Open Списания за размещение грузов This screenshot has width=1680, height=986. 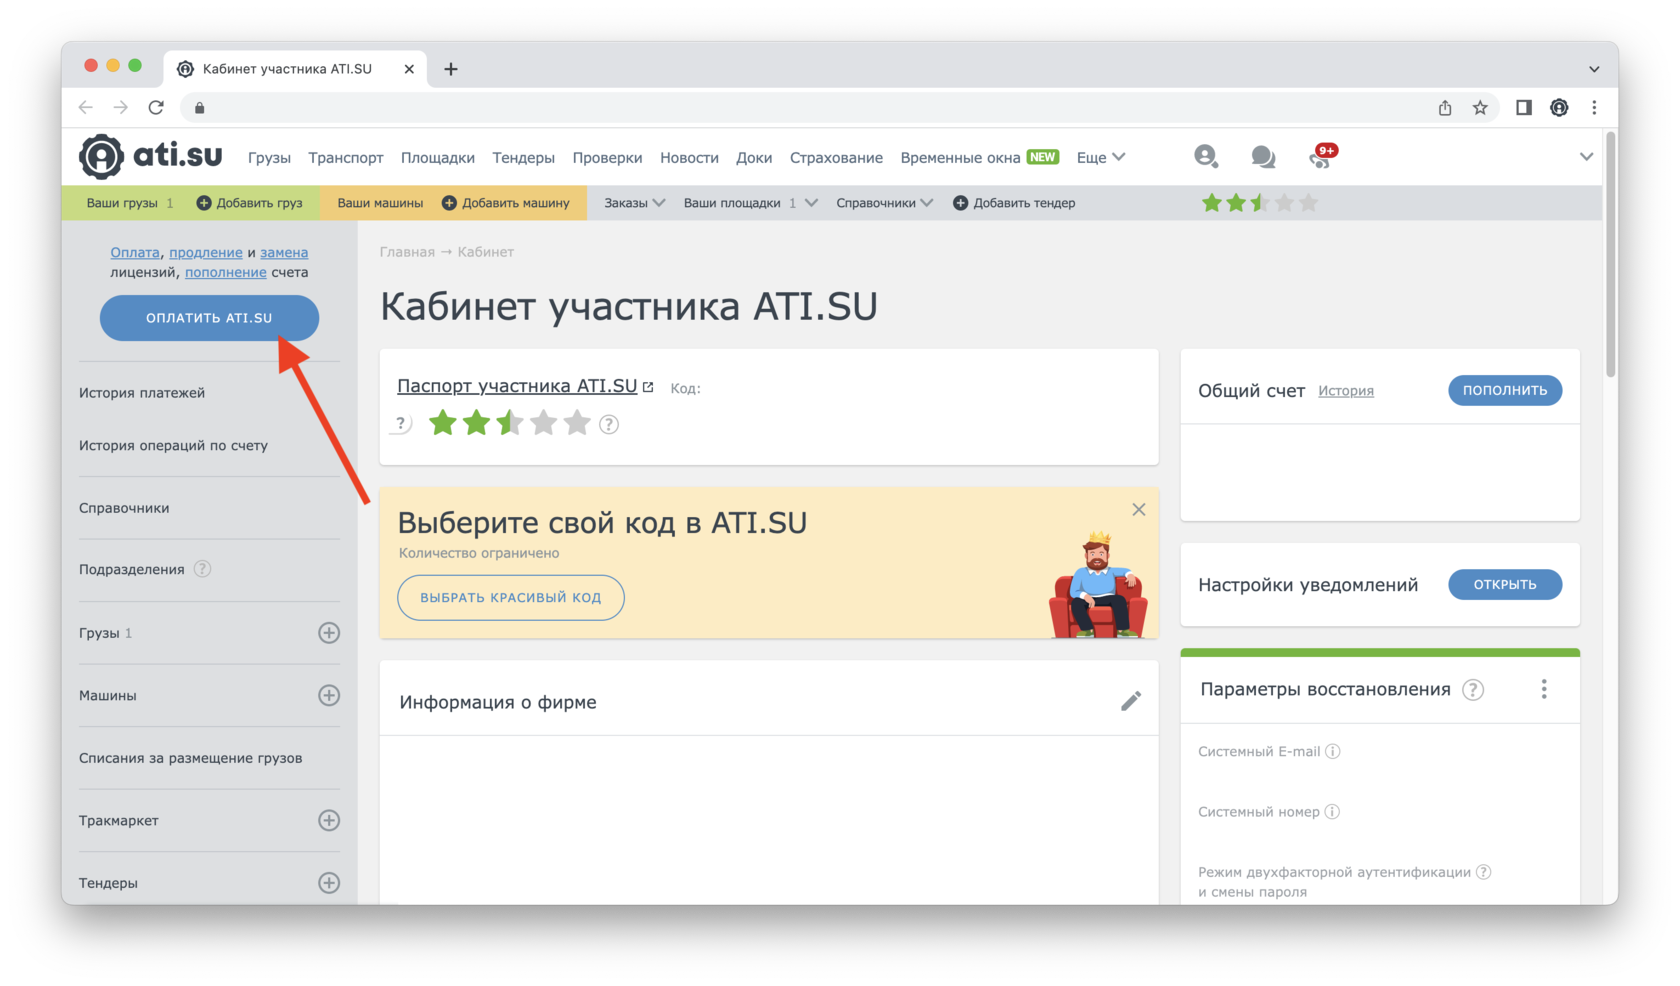pos(190,758)
